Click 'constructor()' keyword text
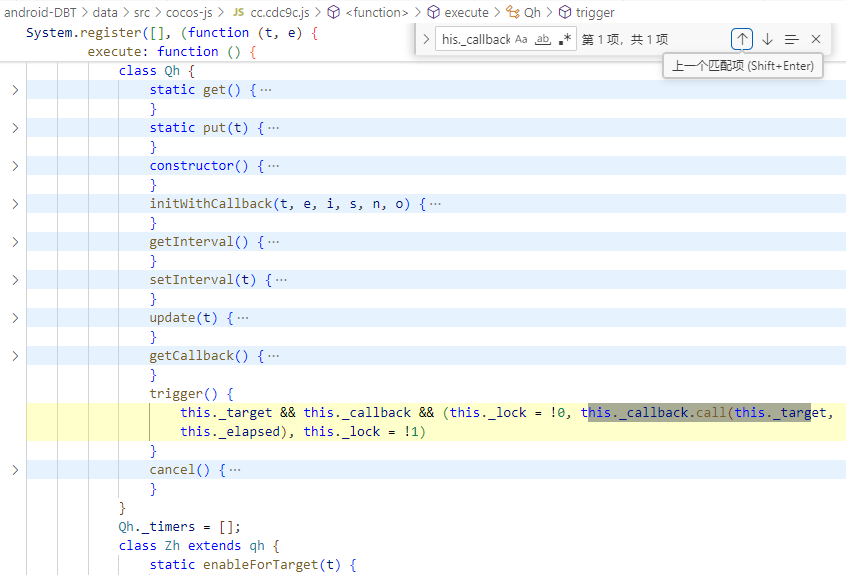This screenshot has height=575, width=846. (199, 166)
